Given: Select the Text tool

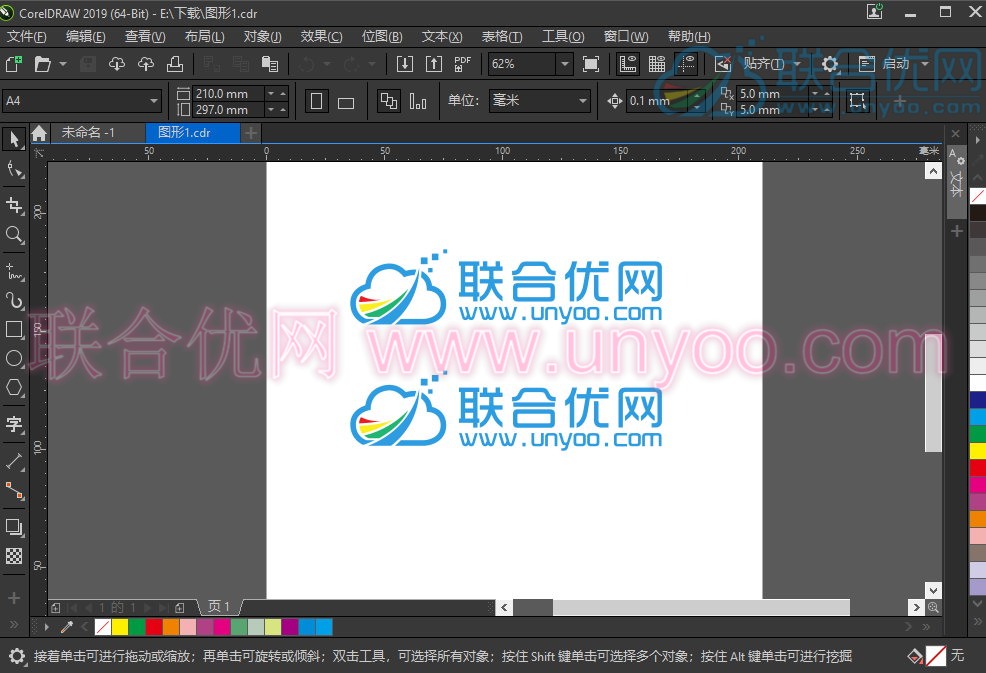Looking at the screenshot, I should click(x=14, y=425).
